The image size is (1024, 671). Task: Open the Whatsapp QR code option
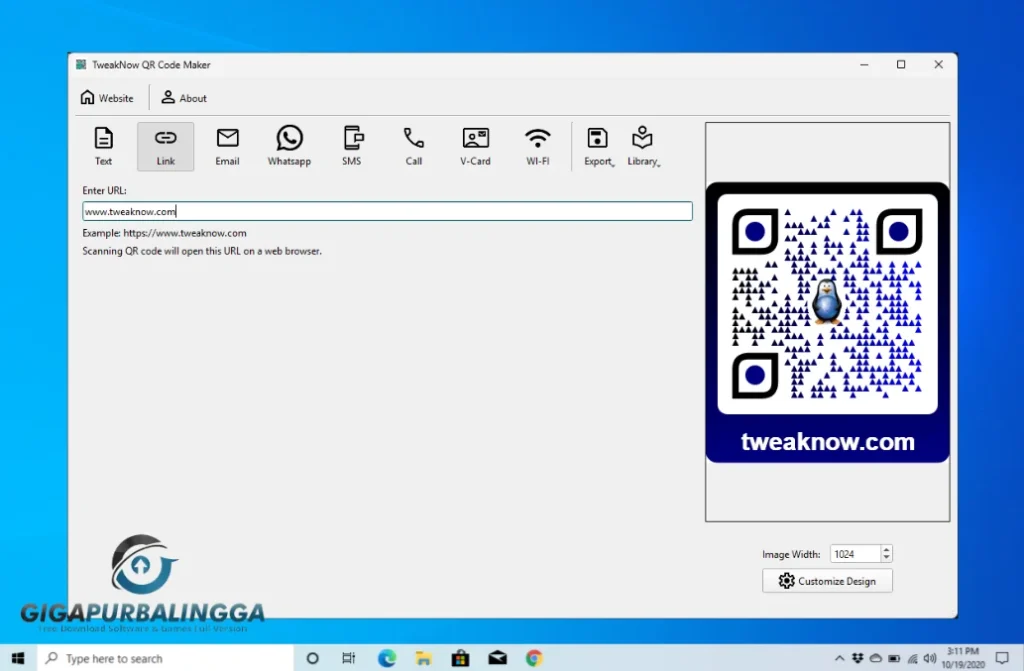pyautogui.click(x=289, y=145)
